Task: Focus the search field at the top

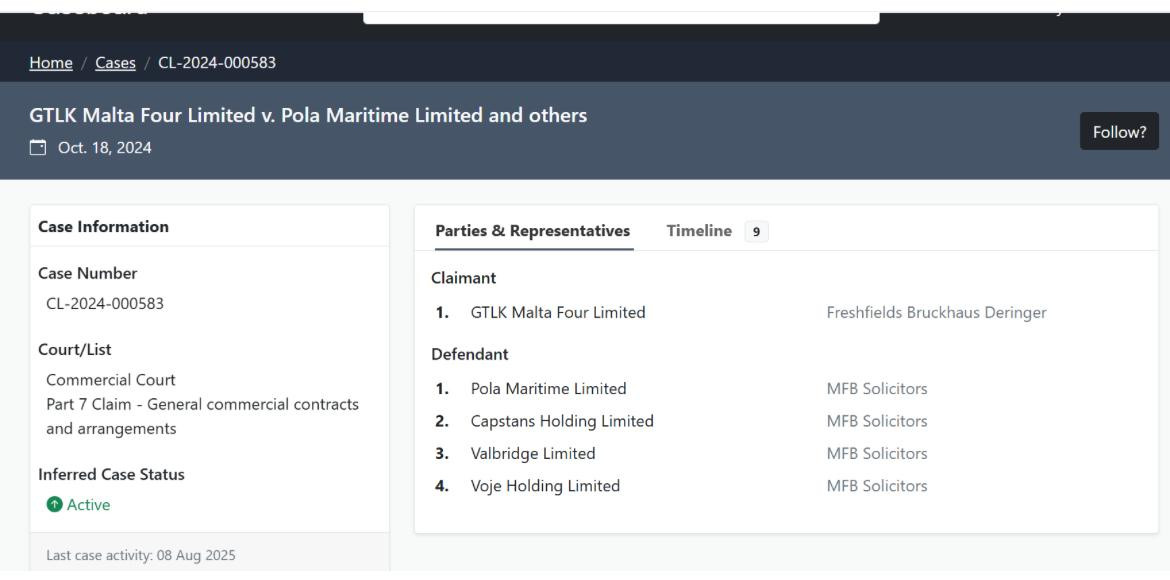Action: click(620, 12)
